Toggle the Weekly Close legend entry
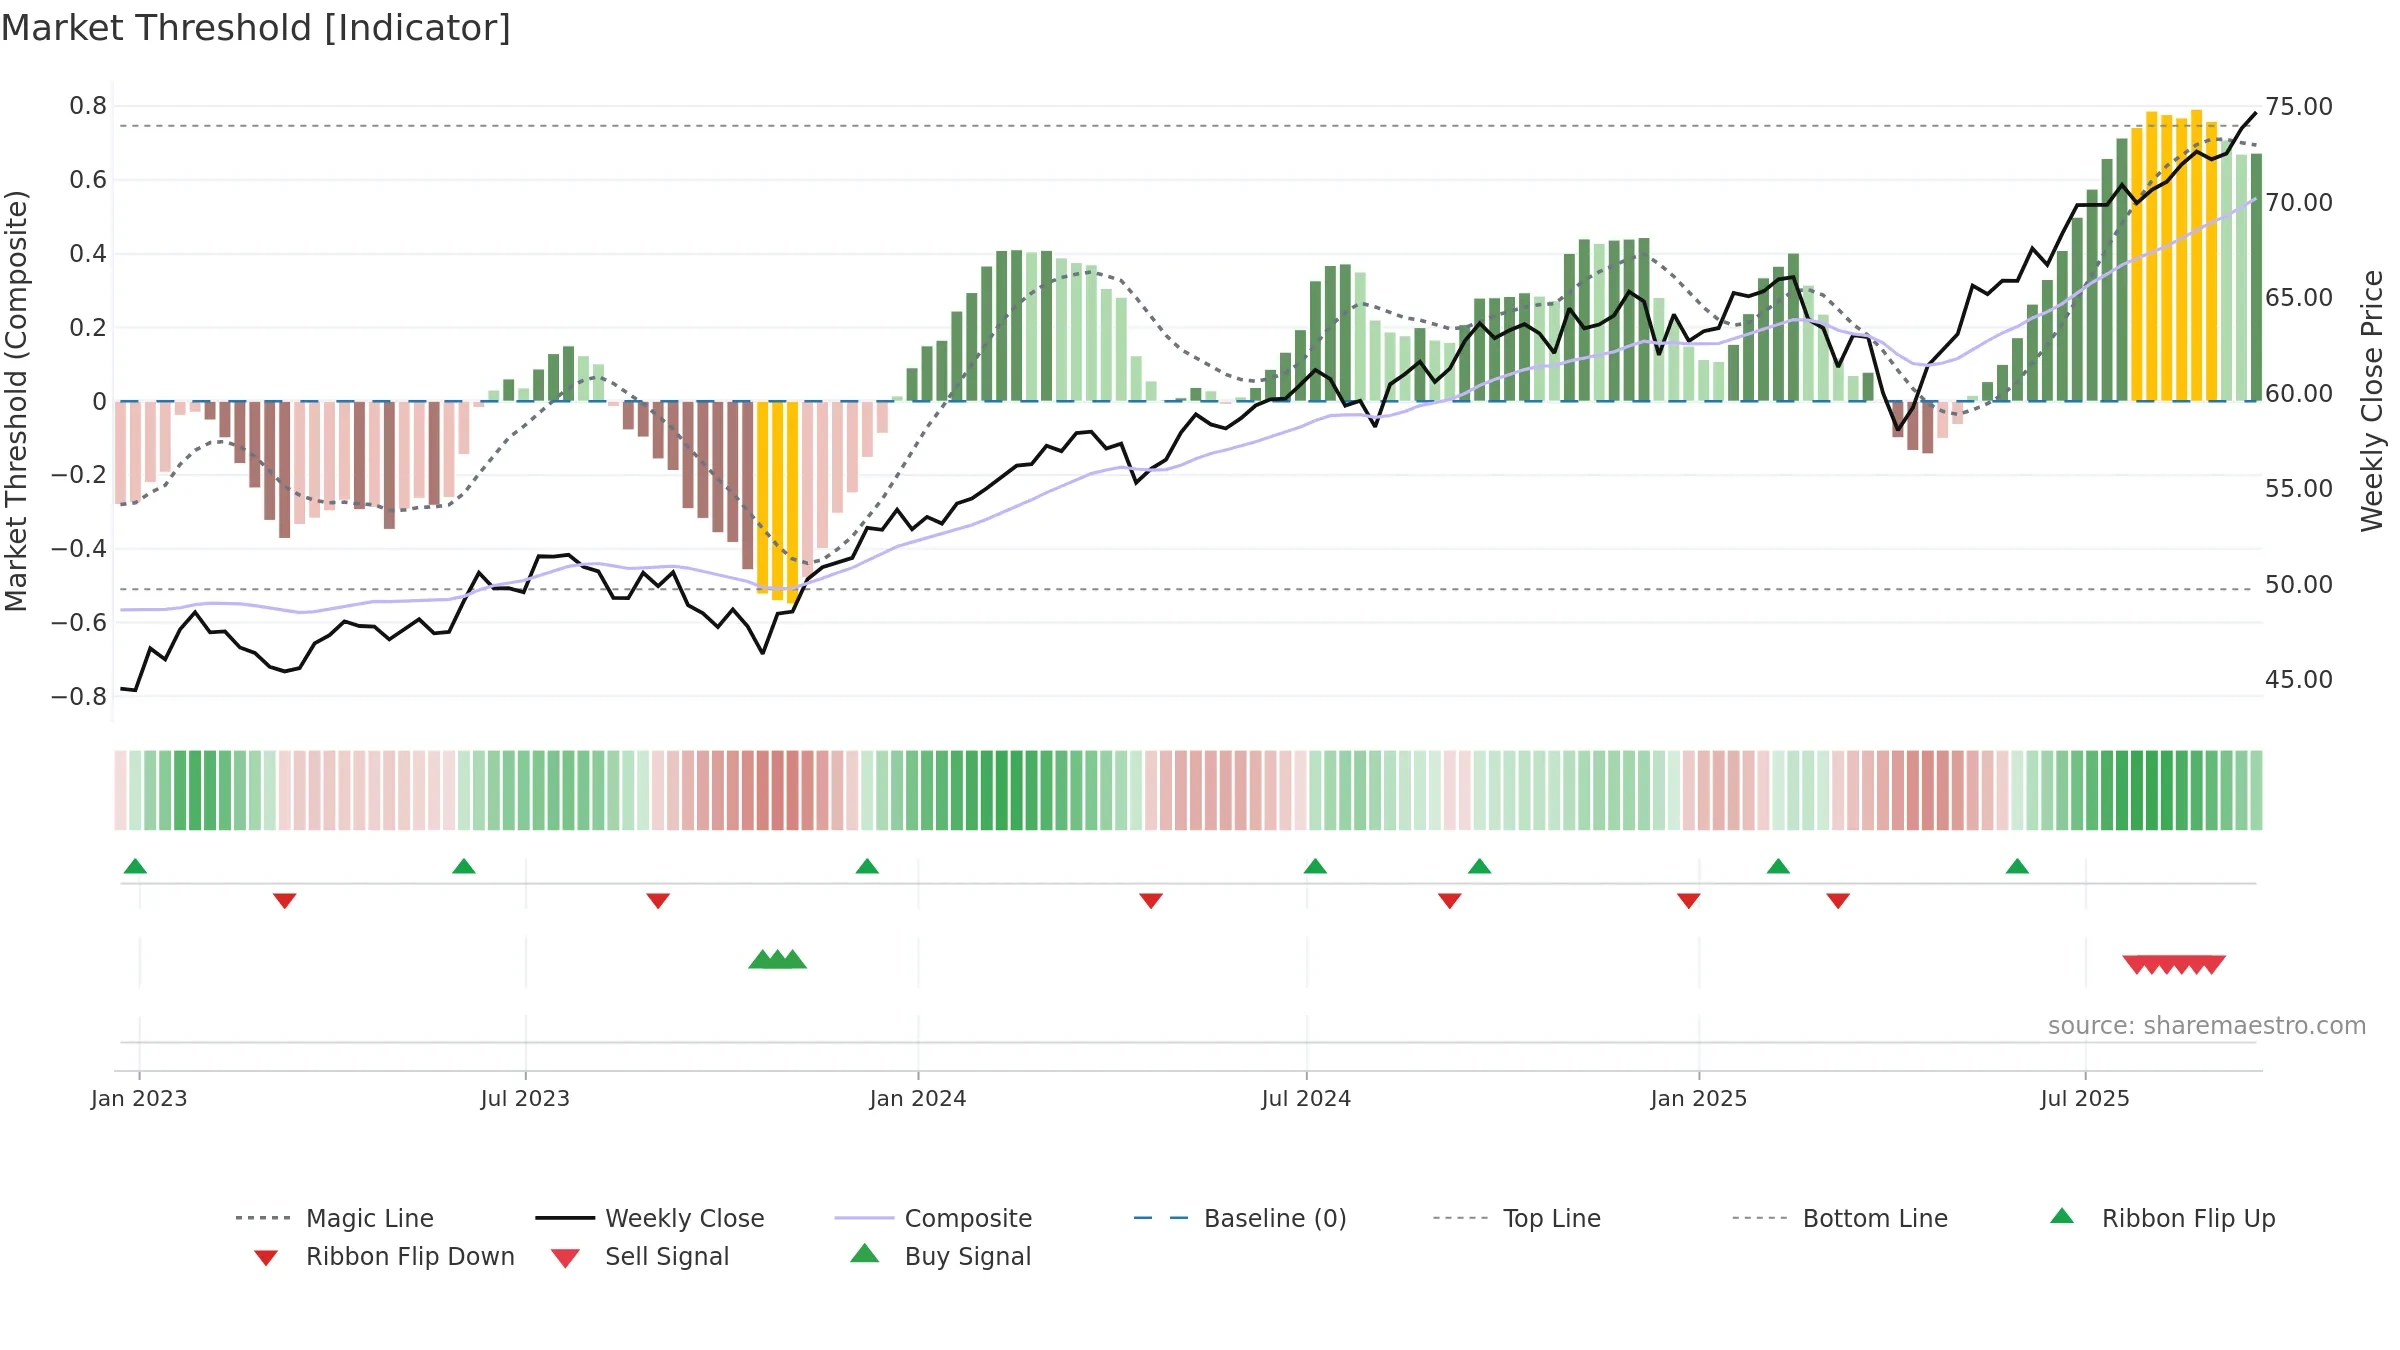 click(x=650, y=1218)
